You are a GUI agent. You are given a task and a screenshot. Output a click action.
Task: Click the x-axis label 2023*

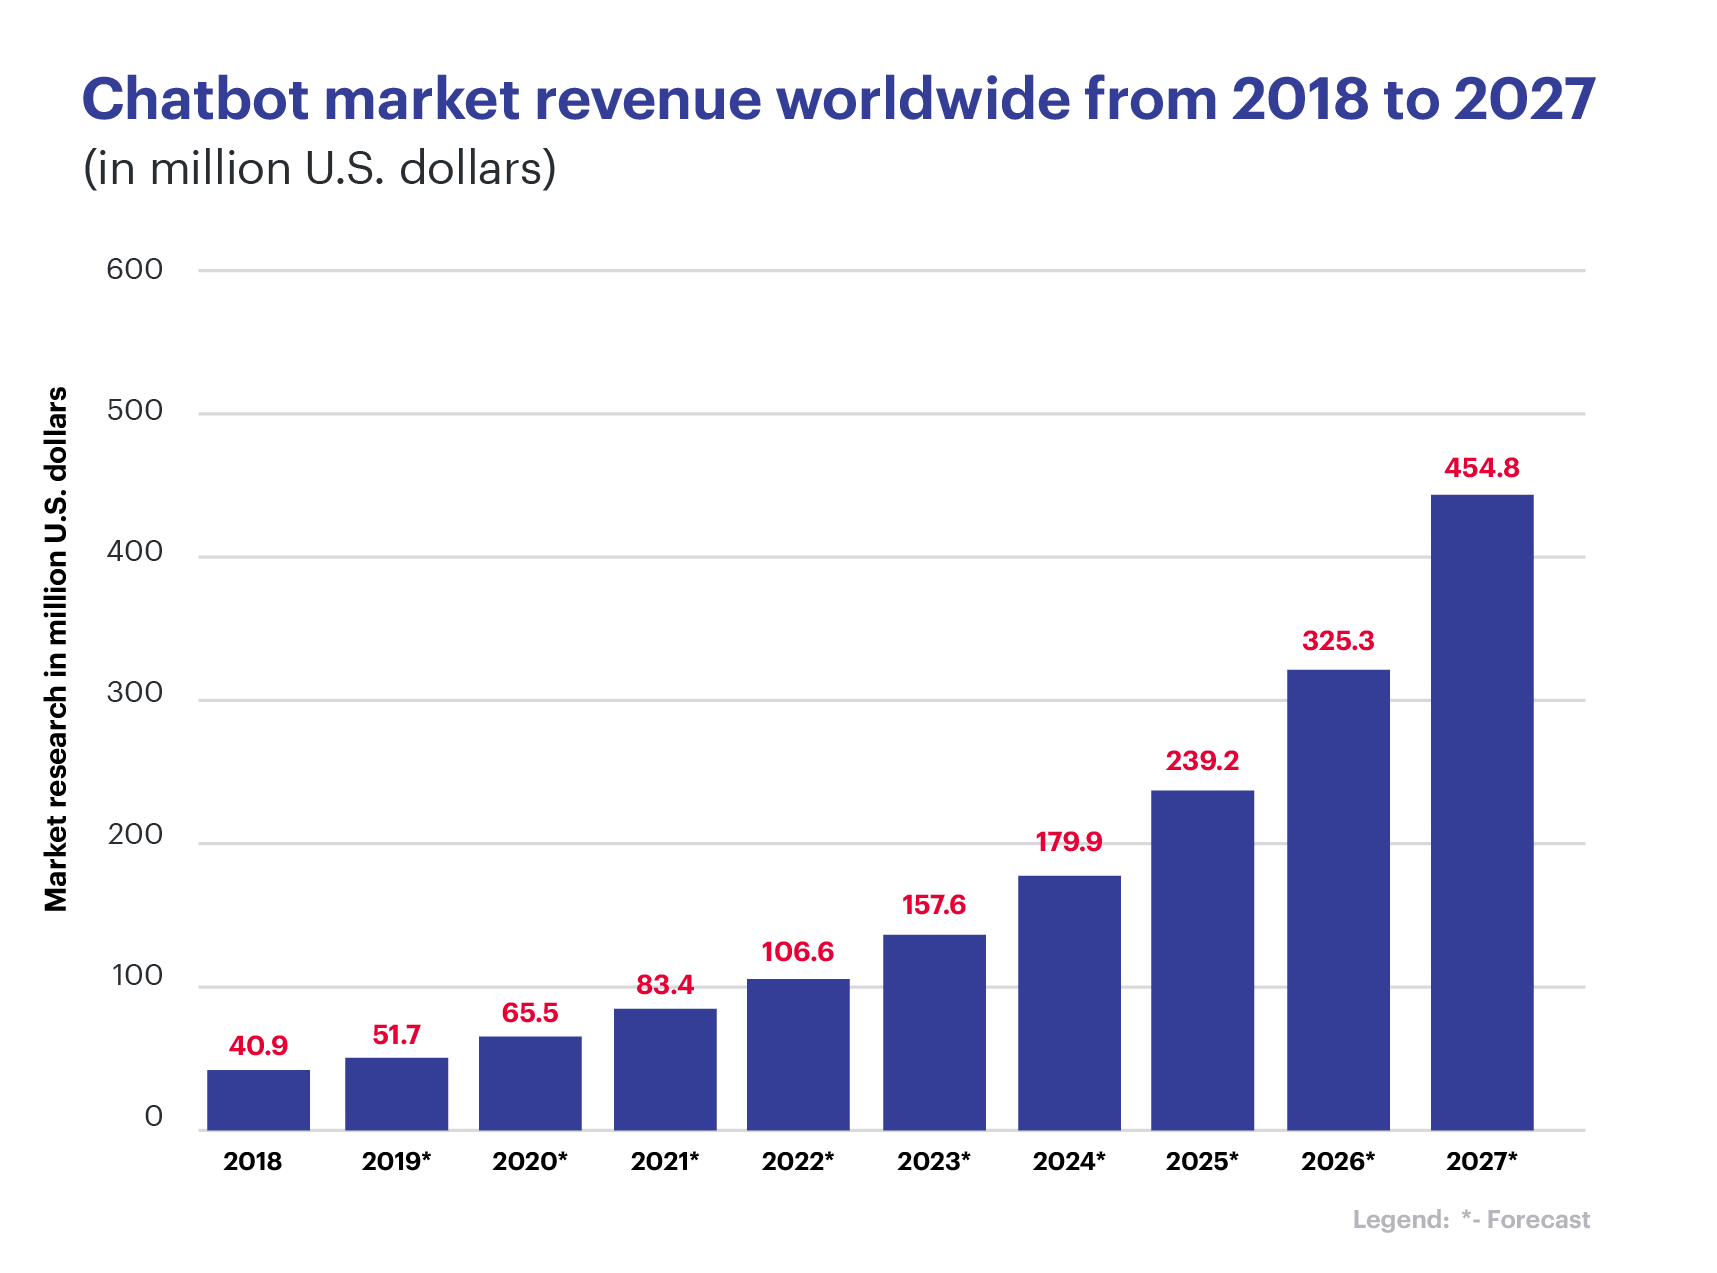(x=934, y=1162)
